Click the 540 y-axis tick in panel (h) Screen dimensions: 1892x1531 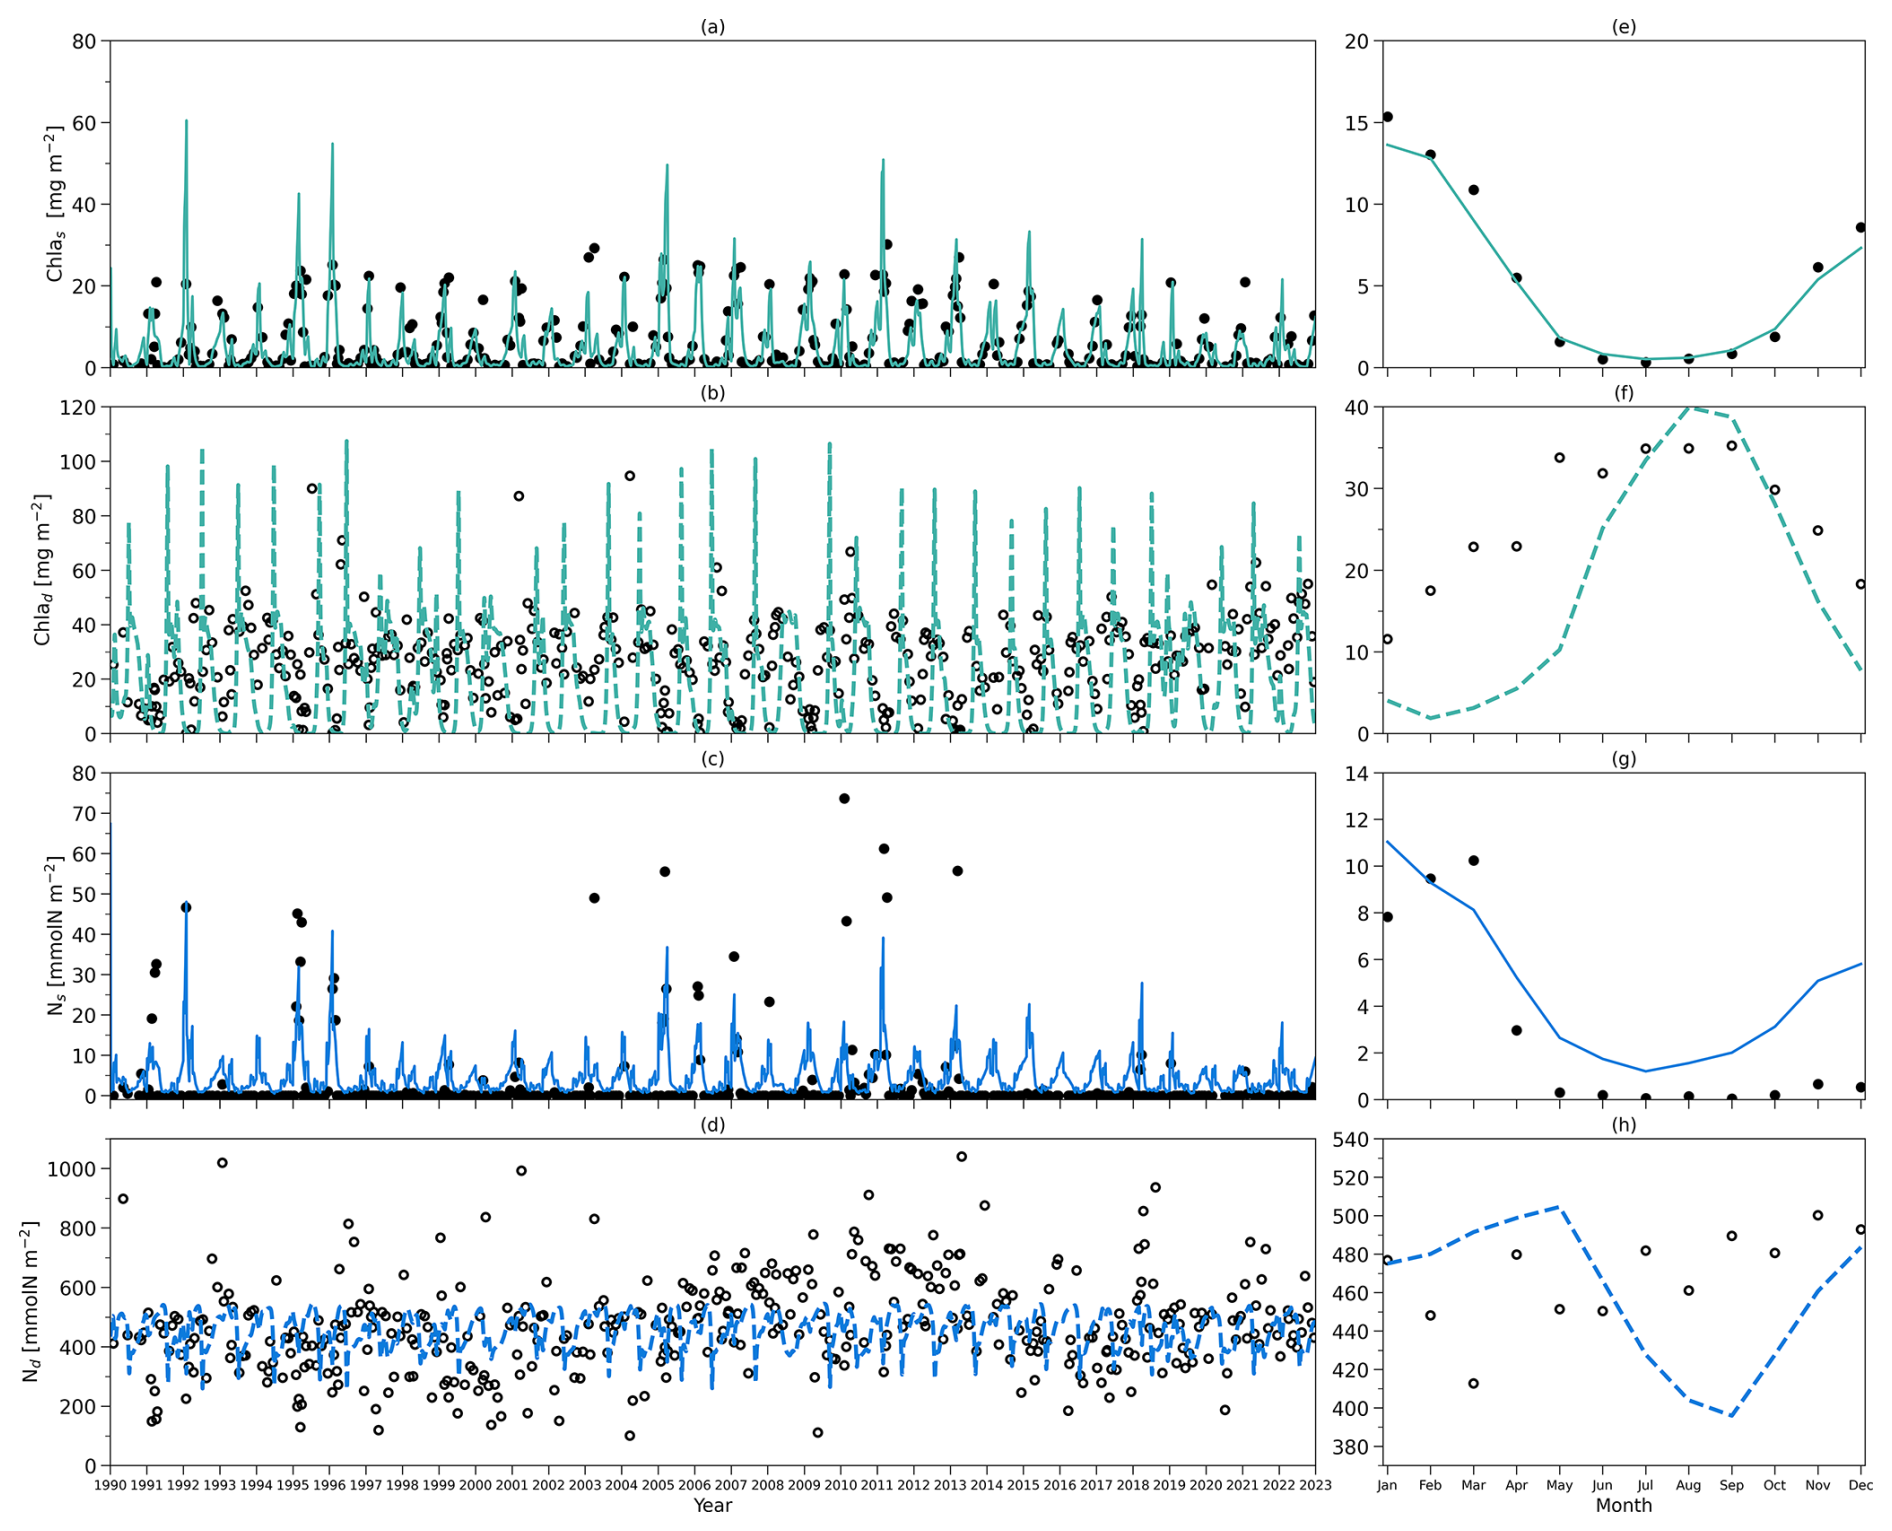(1353, 1140)
